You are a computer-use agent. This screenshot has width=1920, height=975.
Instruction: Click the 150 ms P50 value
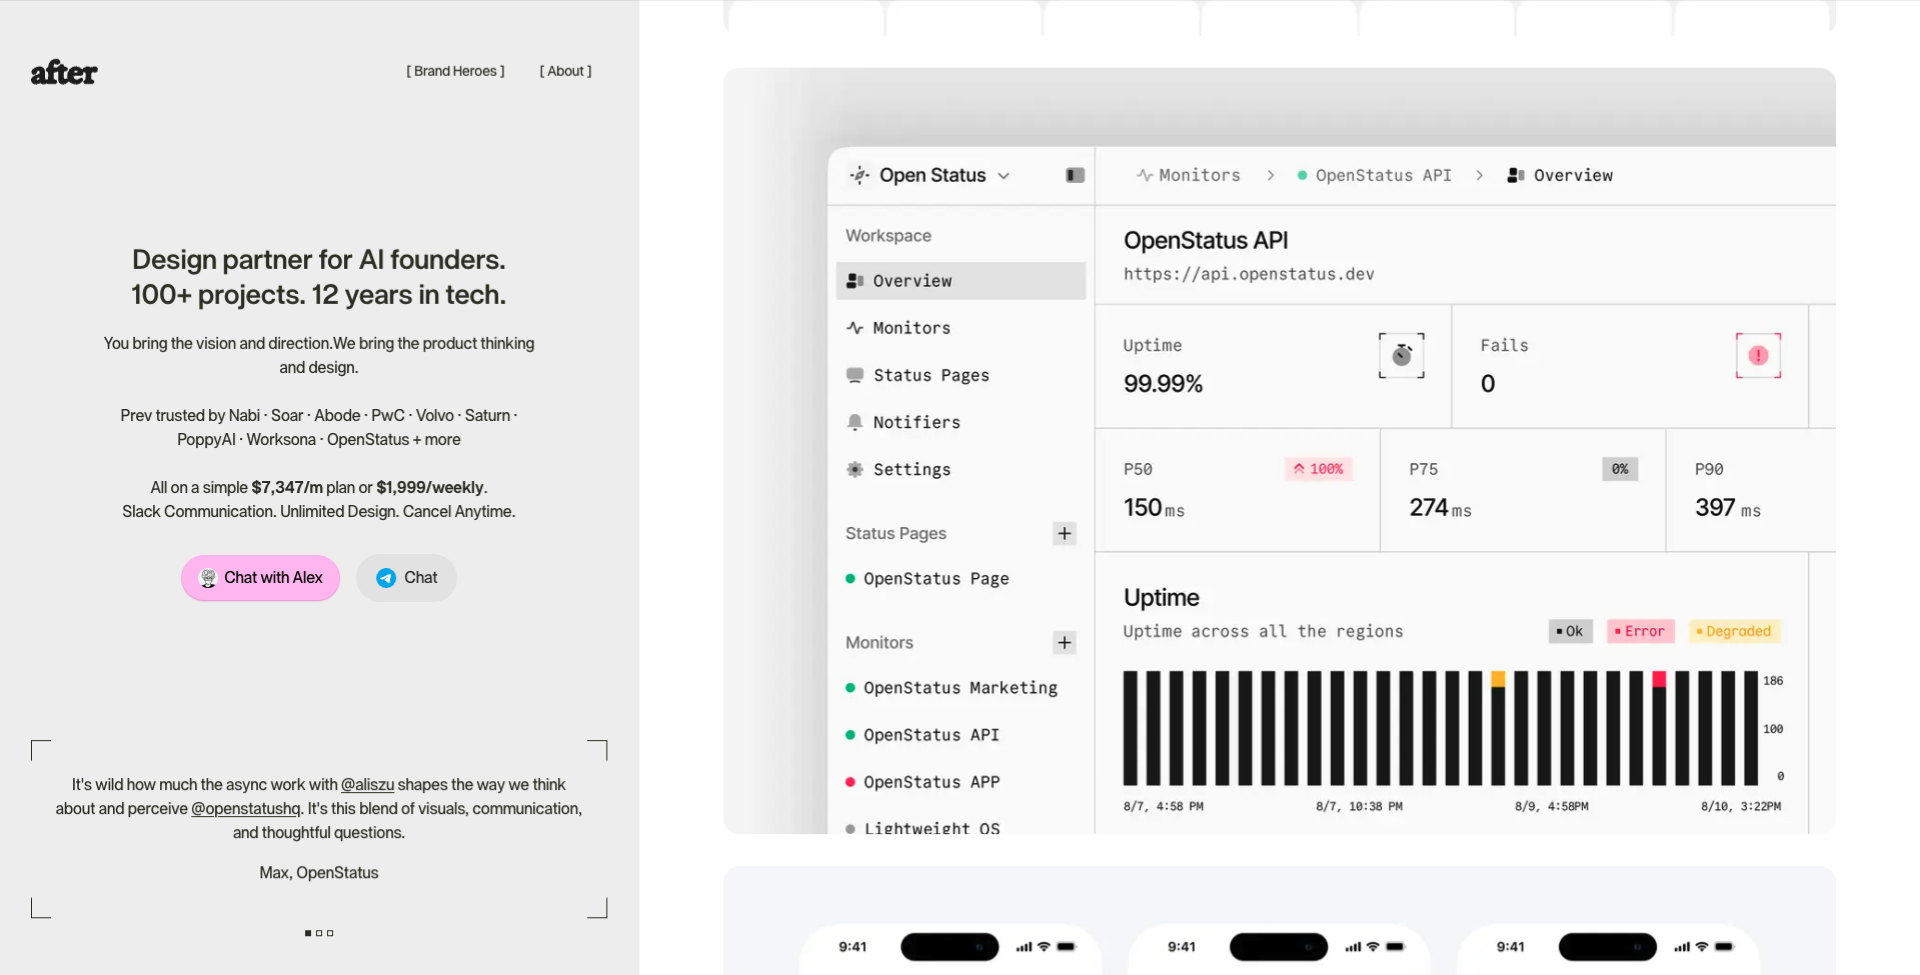tap(1154, 508)
